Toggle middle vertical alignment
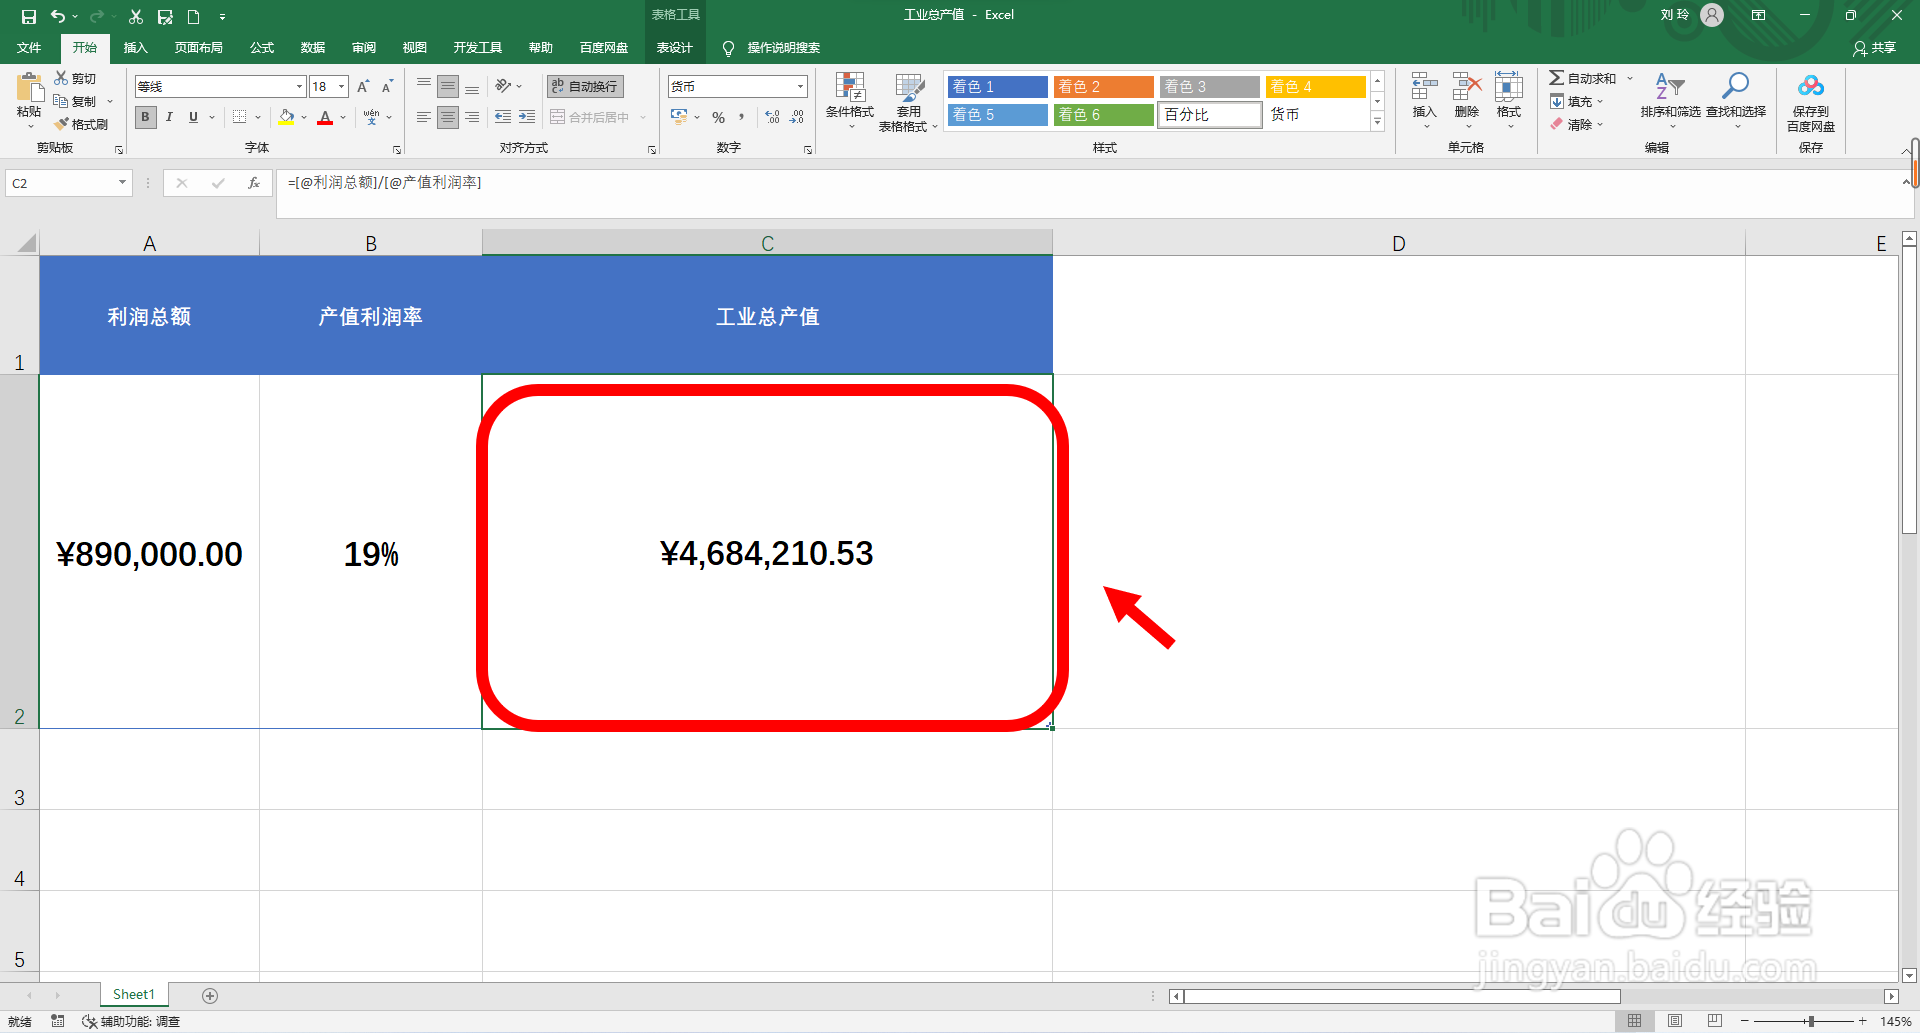 [x=448, y=87]
